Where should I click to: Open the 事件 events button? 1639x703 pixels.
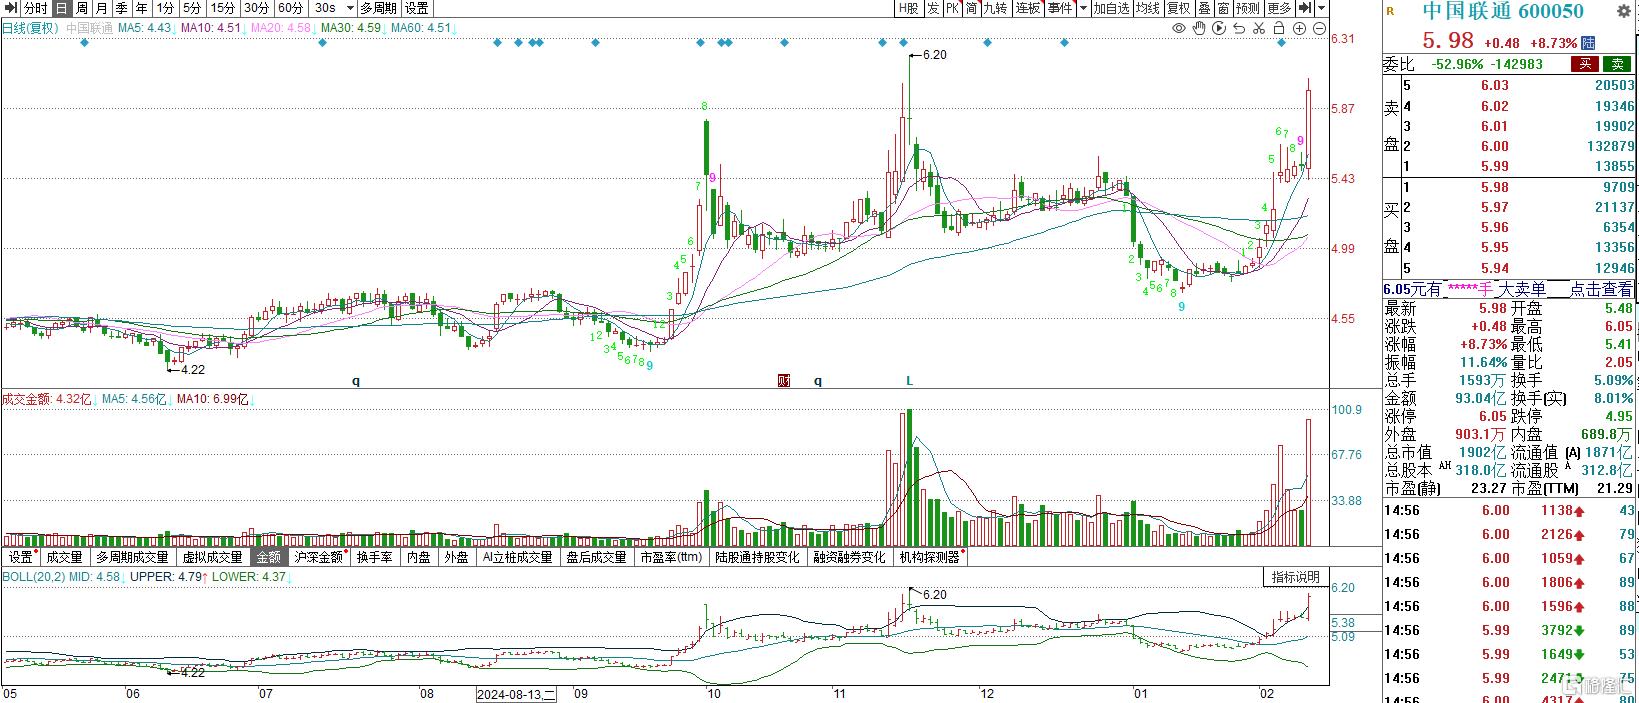click(1060, 8)
